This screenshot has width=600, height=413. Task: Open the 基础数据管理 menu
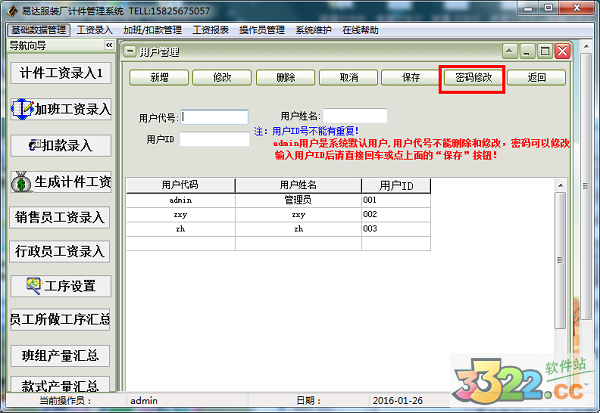(39, 30)
